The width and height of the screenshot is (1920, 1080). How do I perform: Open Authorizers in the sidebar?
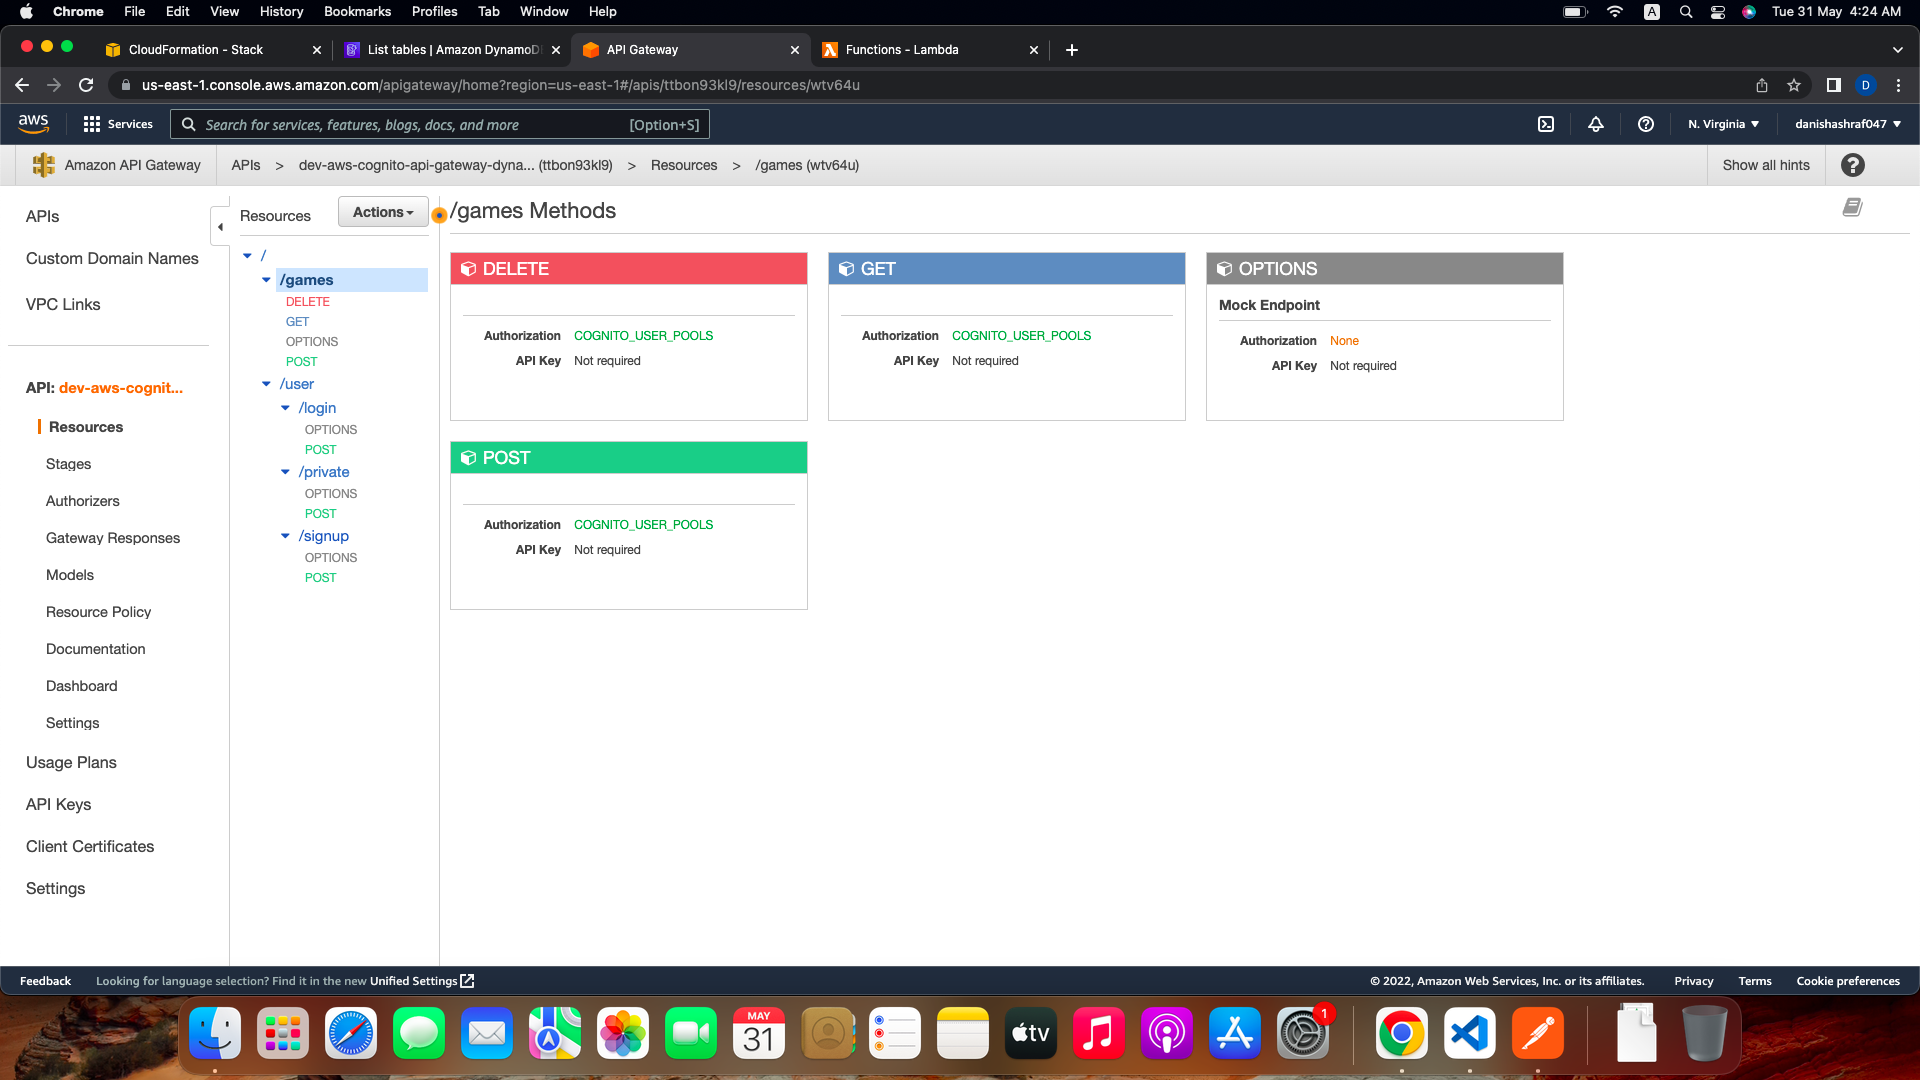click(82, 501)
